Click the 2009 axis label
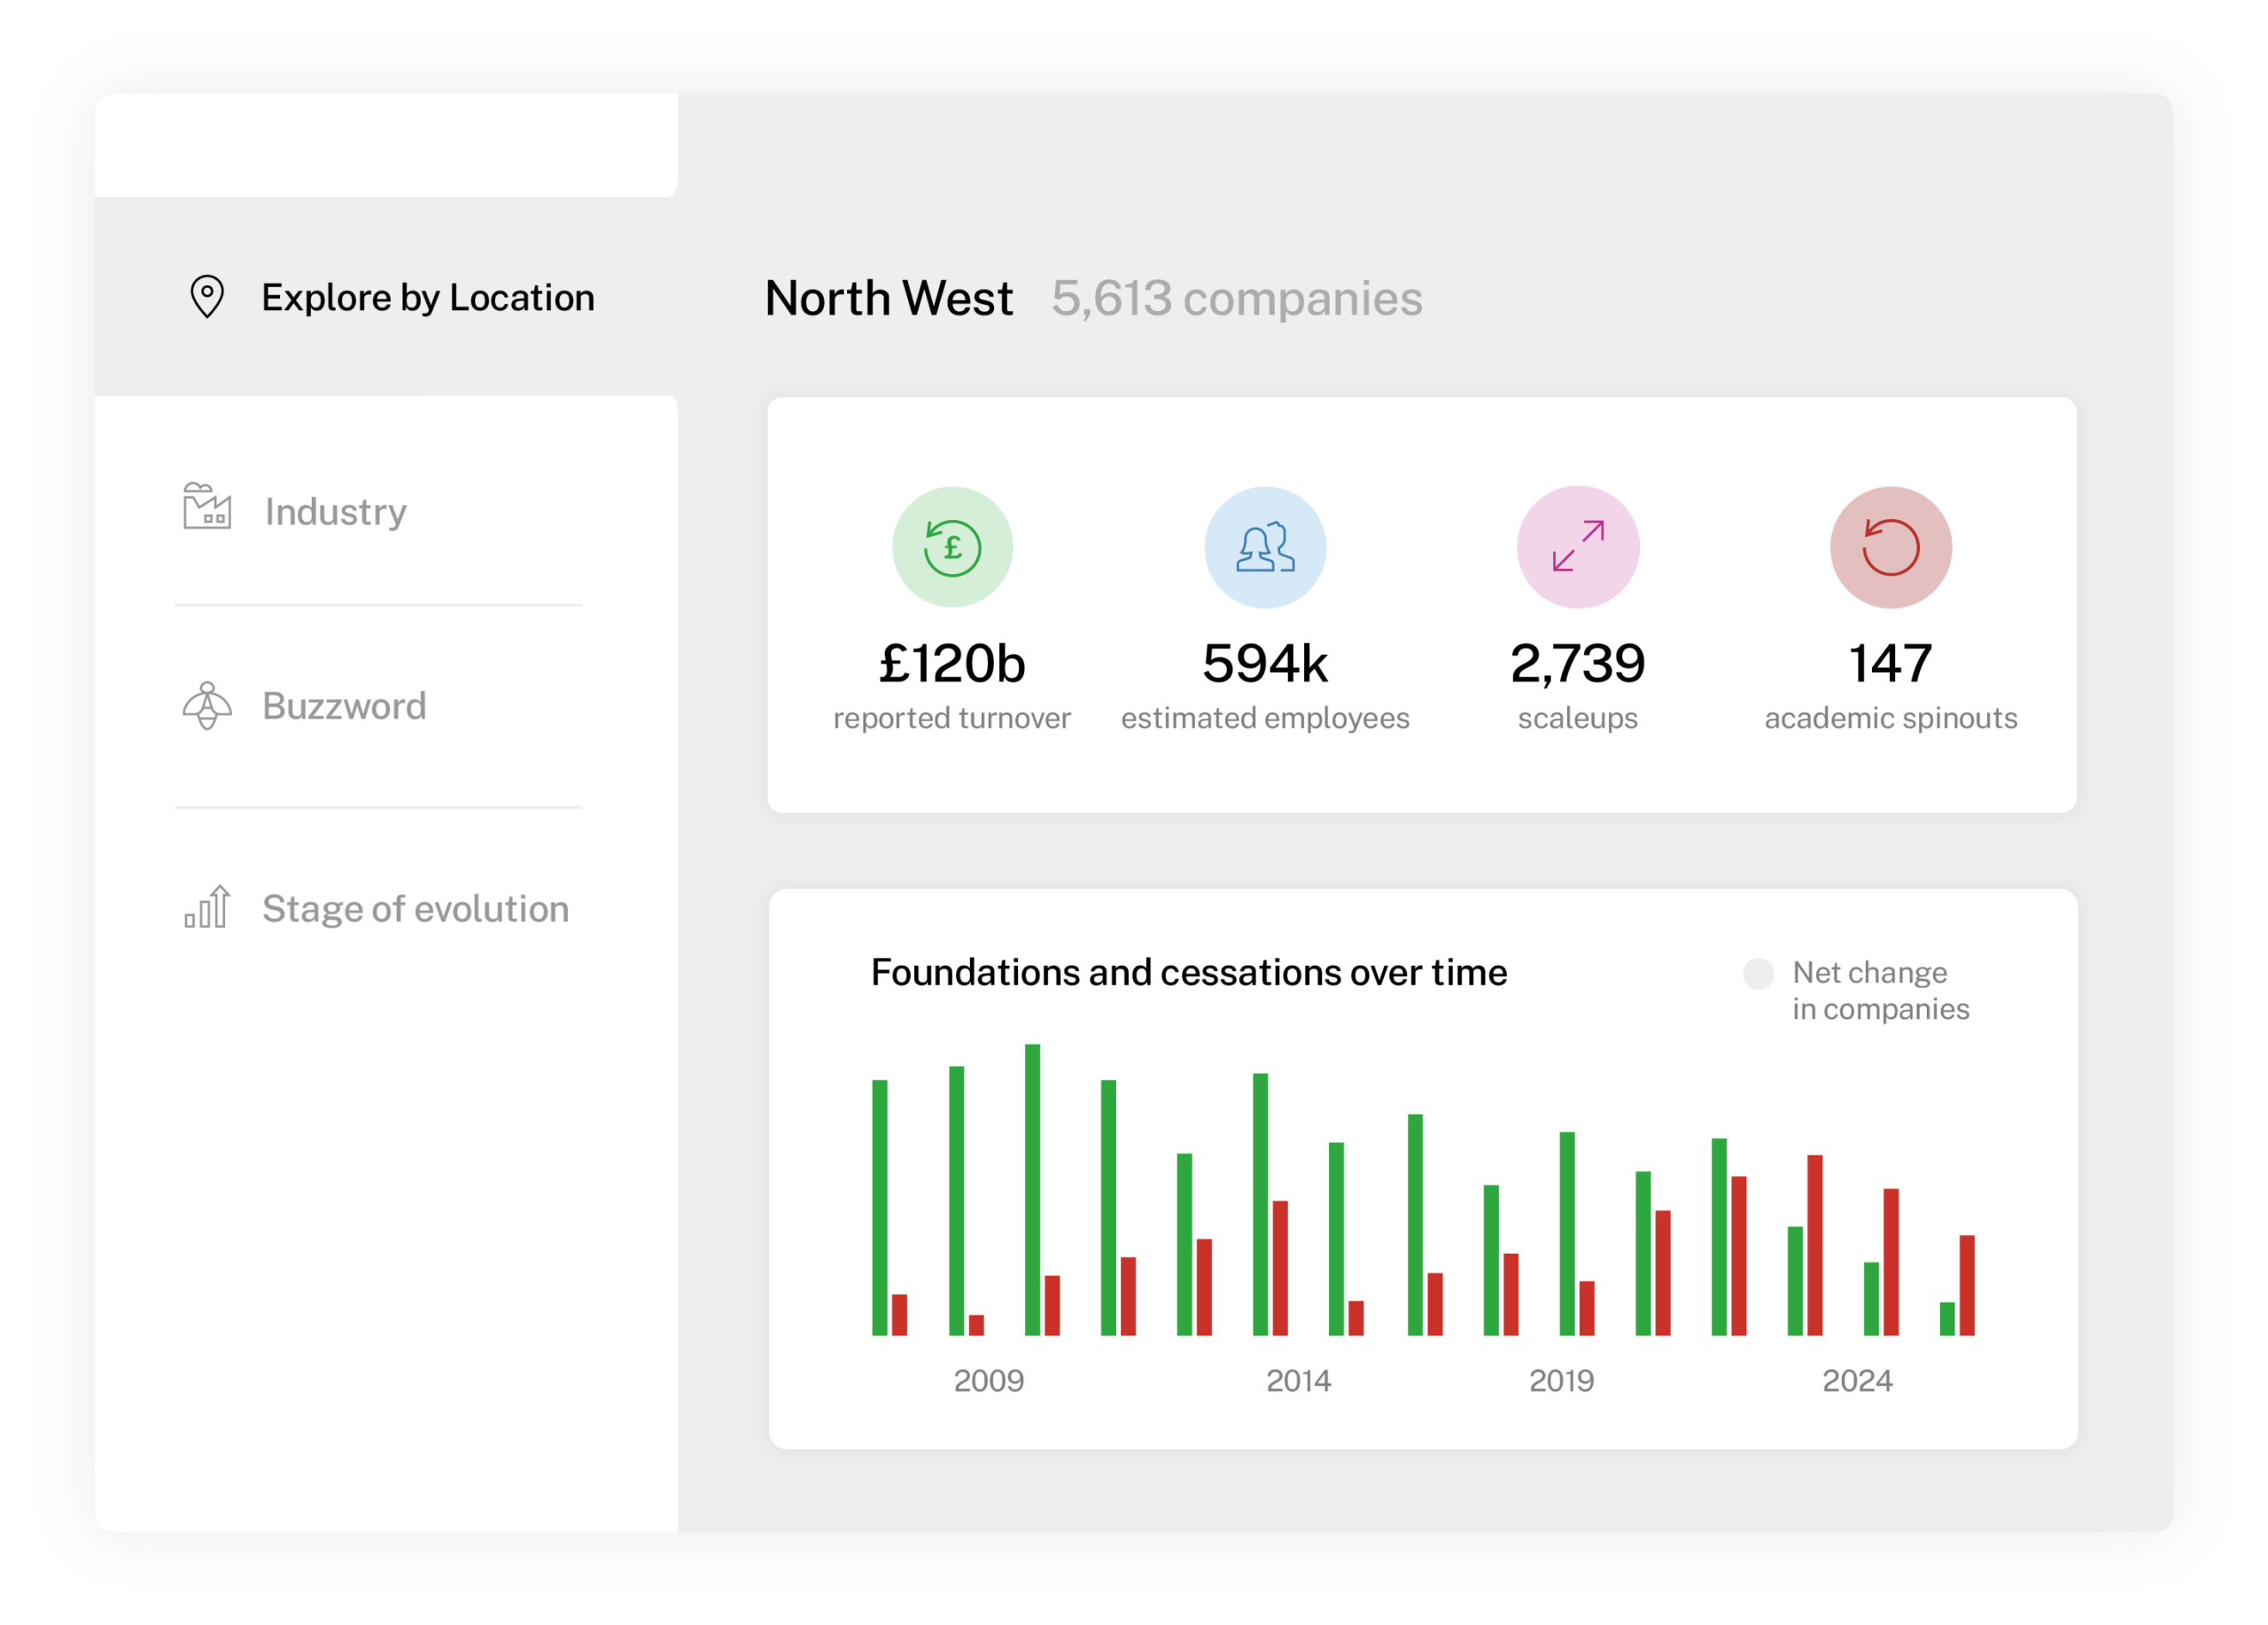This screenshot has width=2268, height=1625. click(989, 1381)
